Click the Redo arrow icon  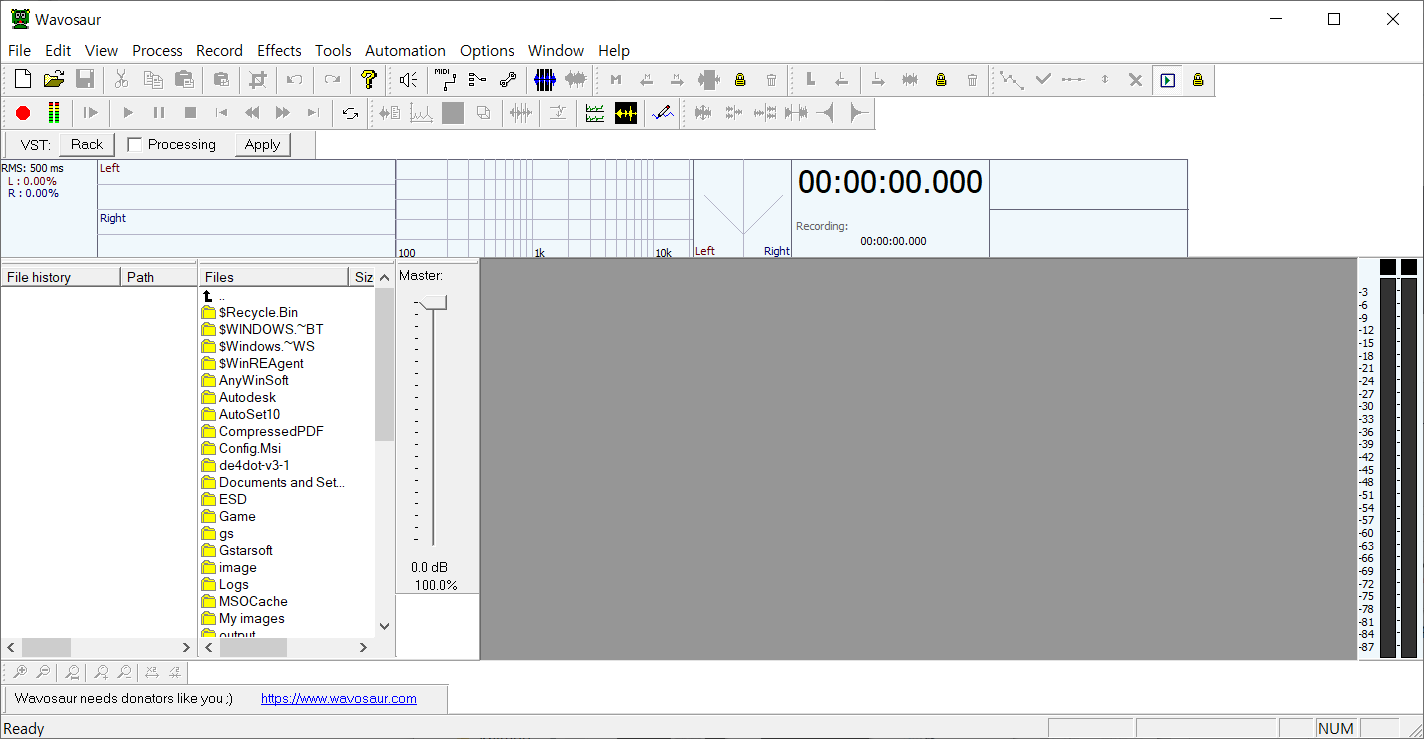[x=332, y=80]
